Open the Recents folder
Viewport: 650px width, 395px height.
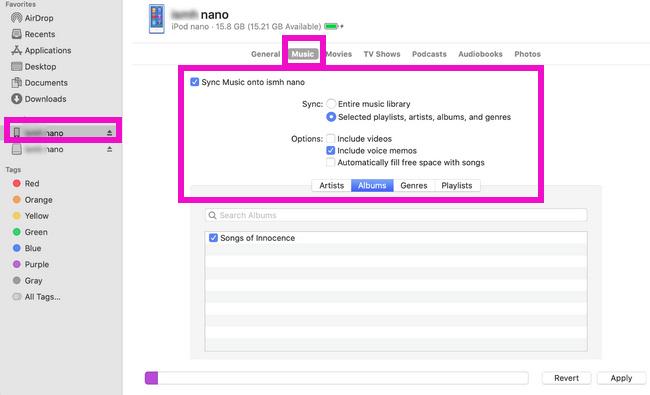pos(33,34)
